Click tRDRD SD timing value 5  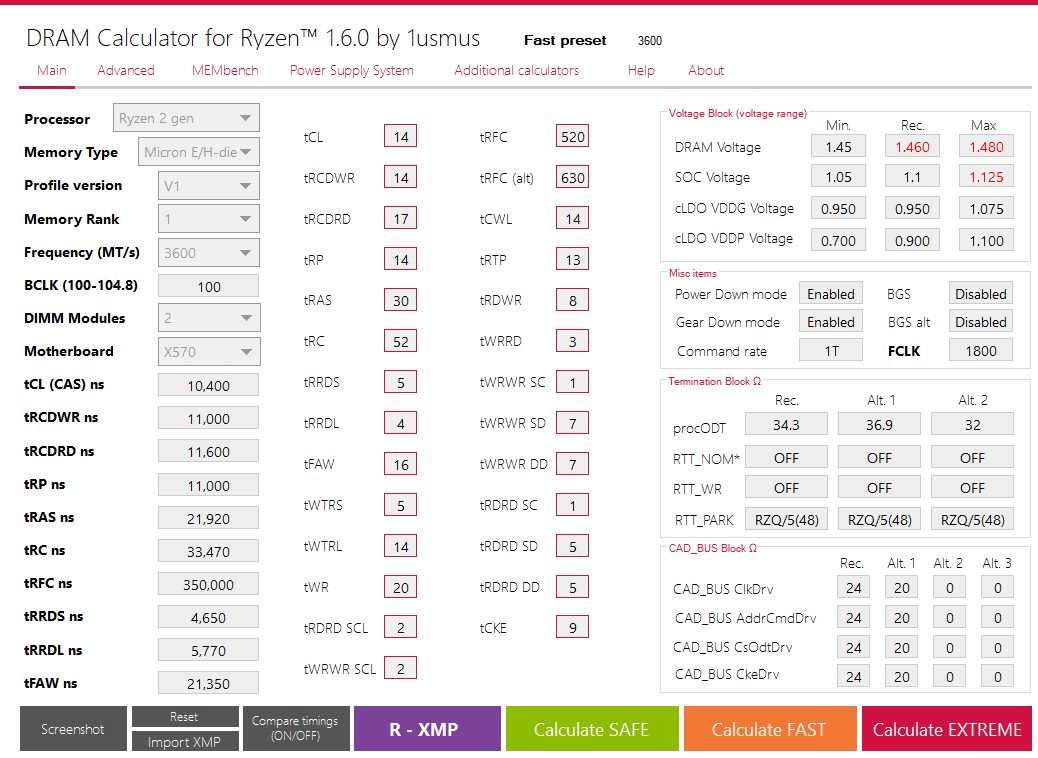(573, 546)
